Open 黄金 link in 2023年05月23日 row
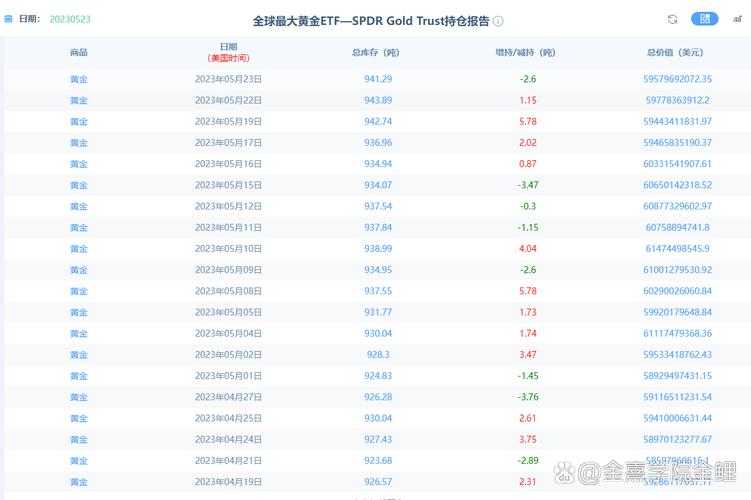Image resolution: width=751 pixels, height=500 pixels. pos(79,79)
